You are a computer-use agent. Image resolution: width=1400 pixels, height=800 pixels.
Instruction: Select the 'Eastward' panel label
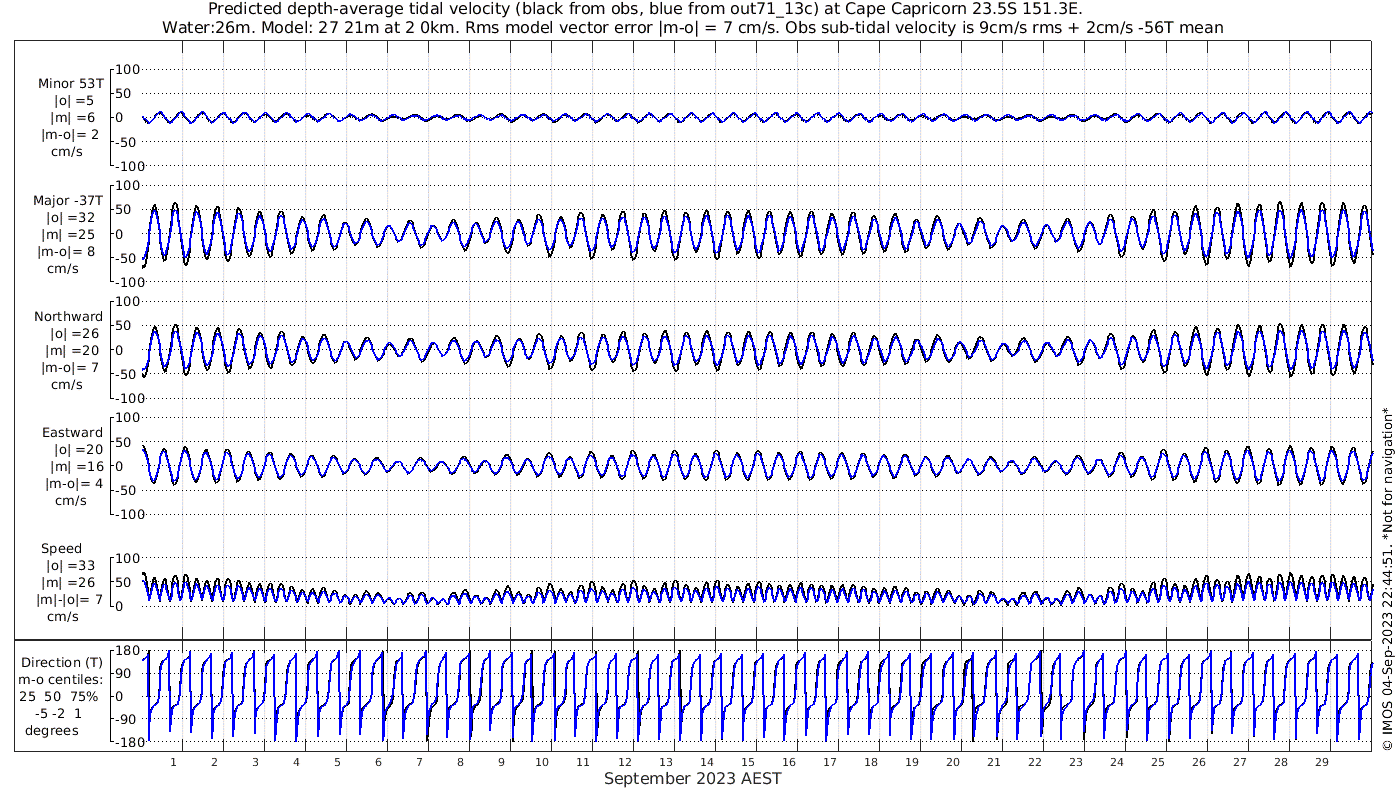pyautogui.click(x=72, y=432)
